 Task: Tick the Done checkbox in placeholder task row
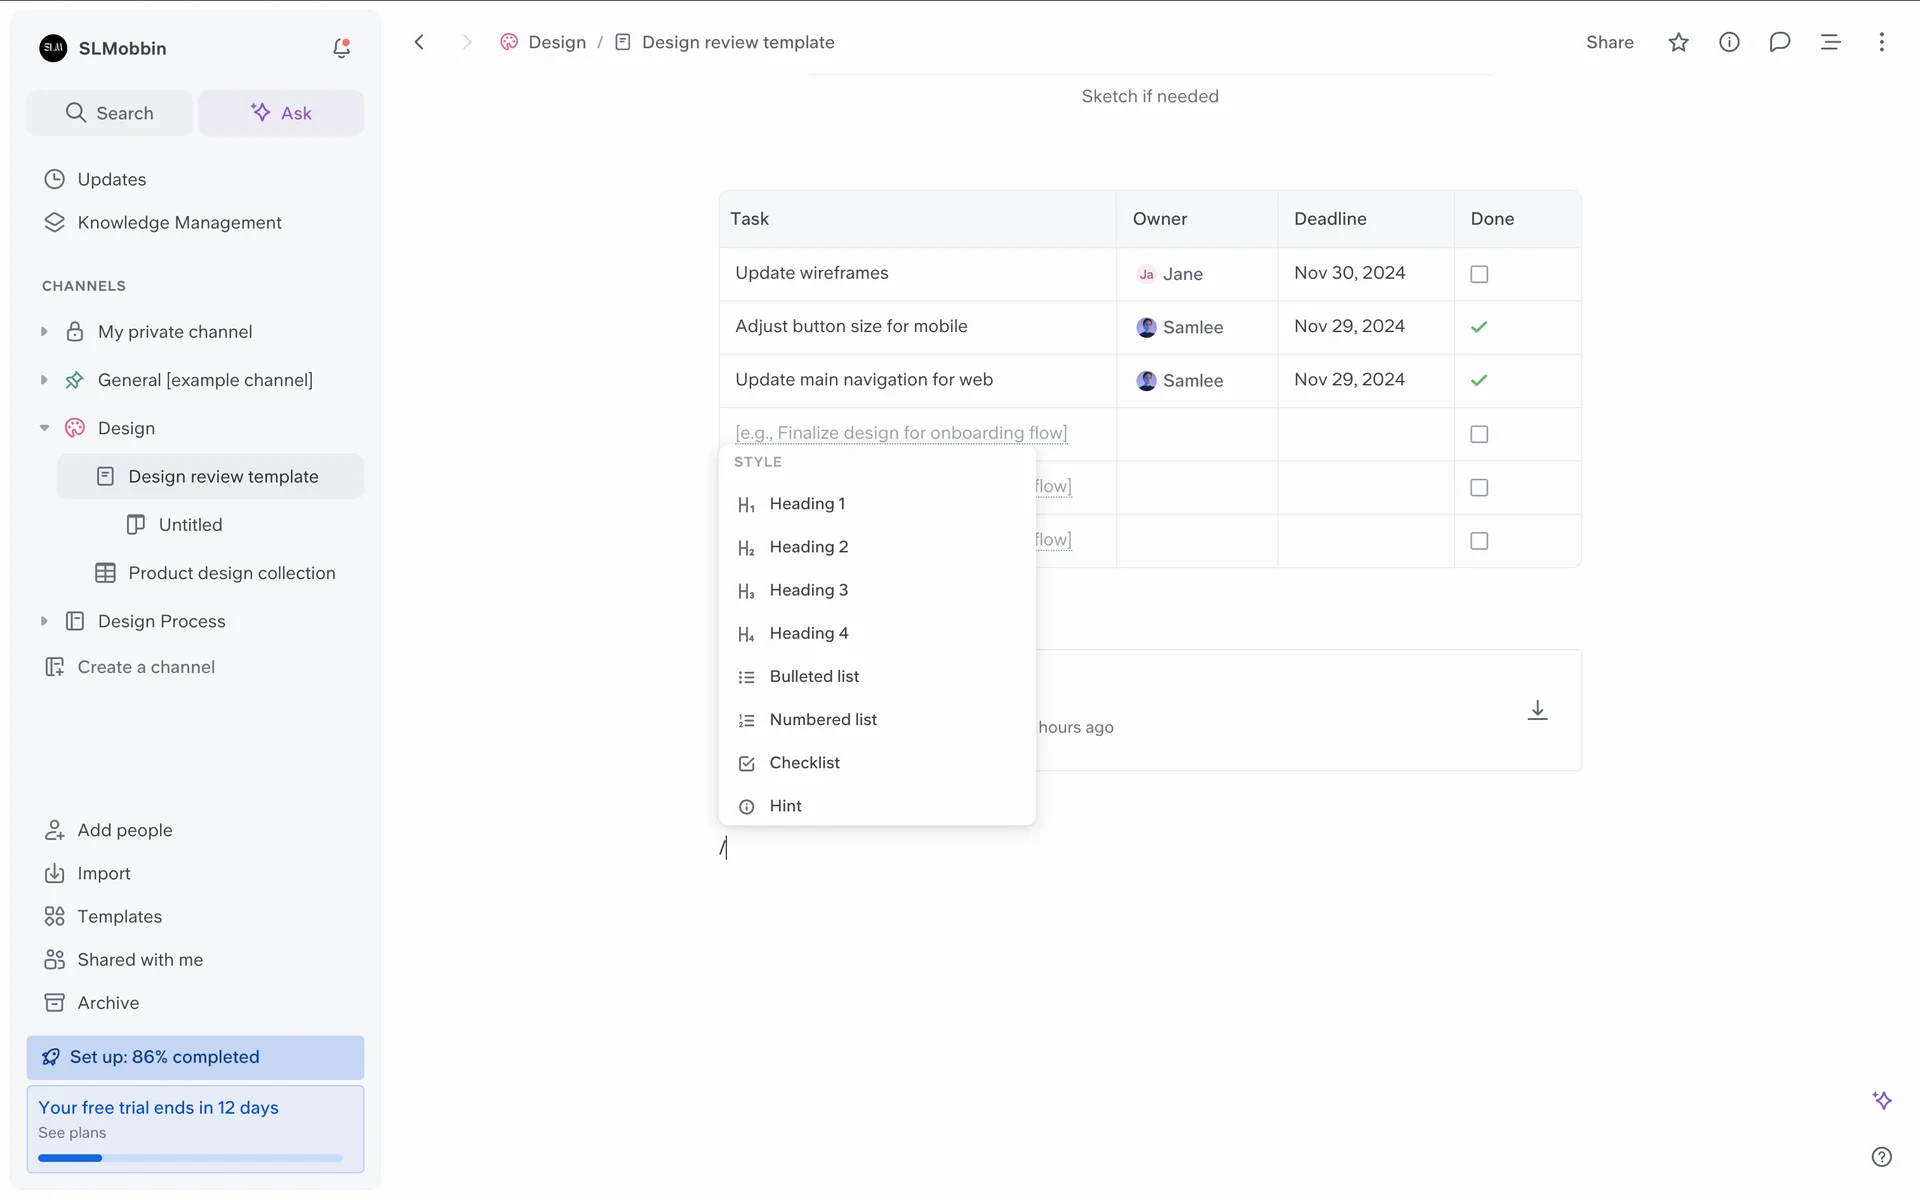point(1479,434)
